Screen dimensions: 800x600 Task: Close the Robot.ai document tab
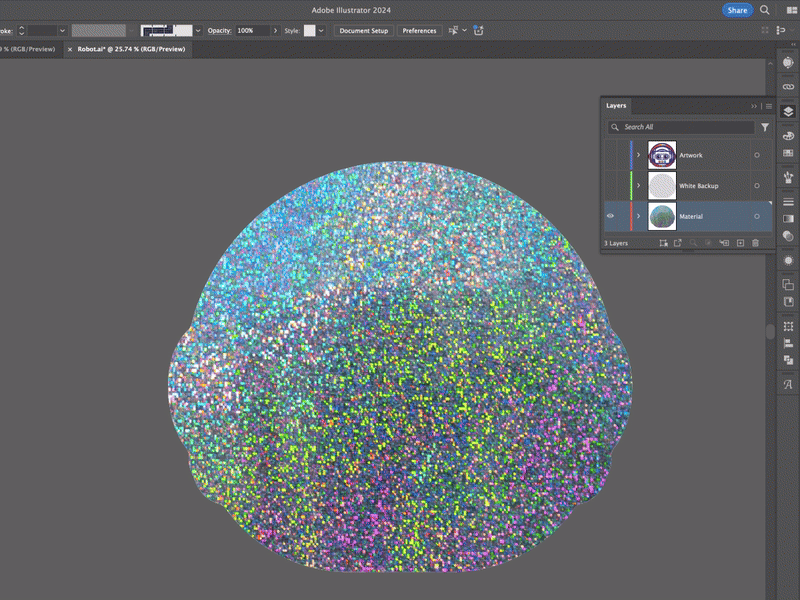(70, 49)
